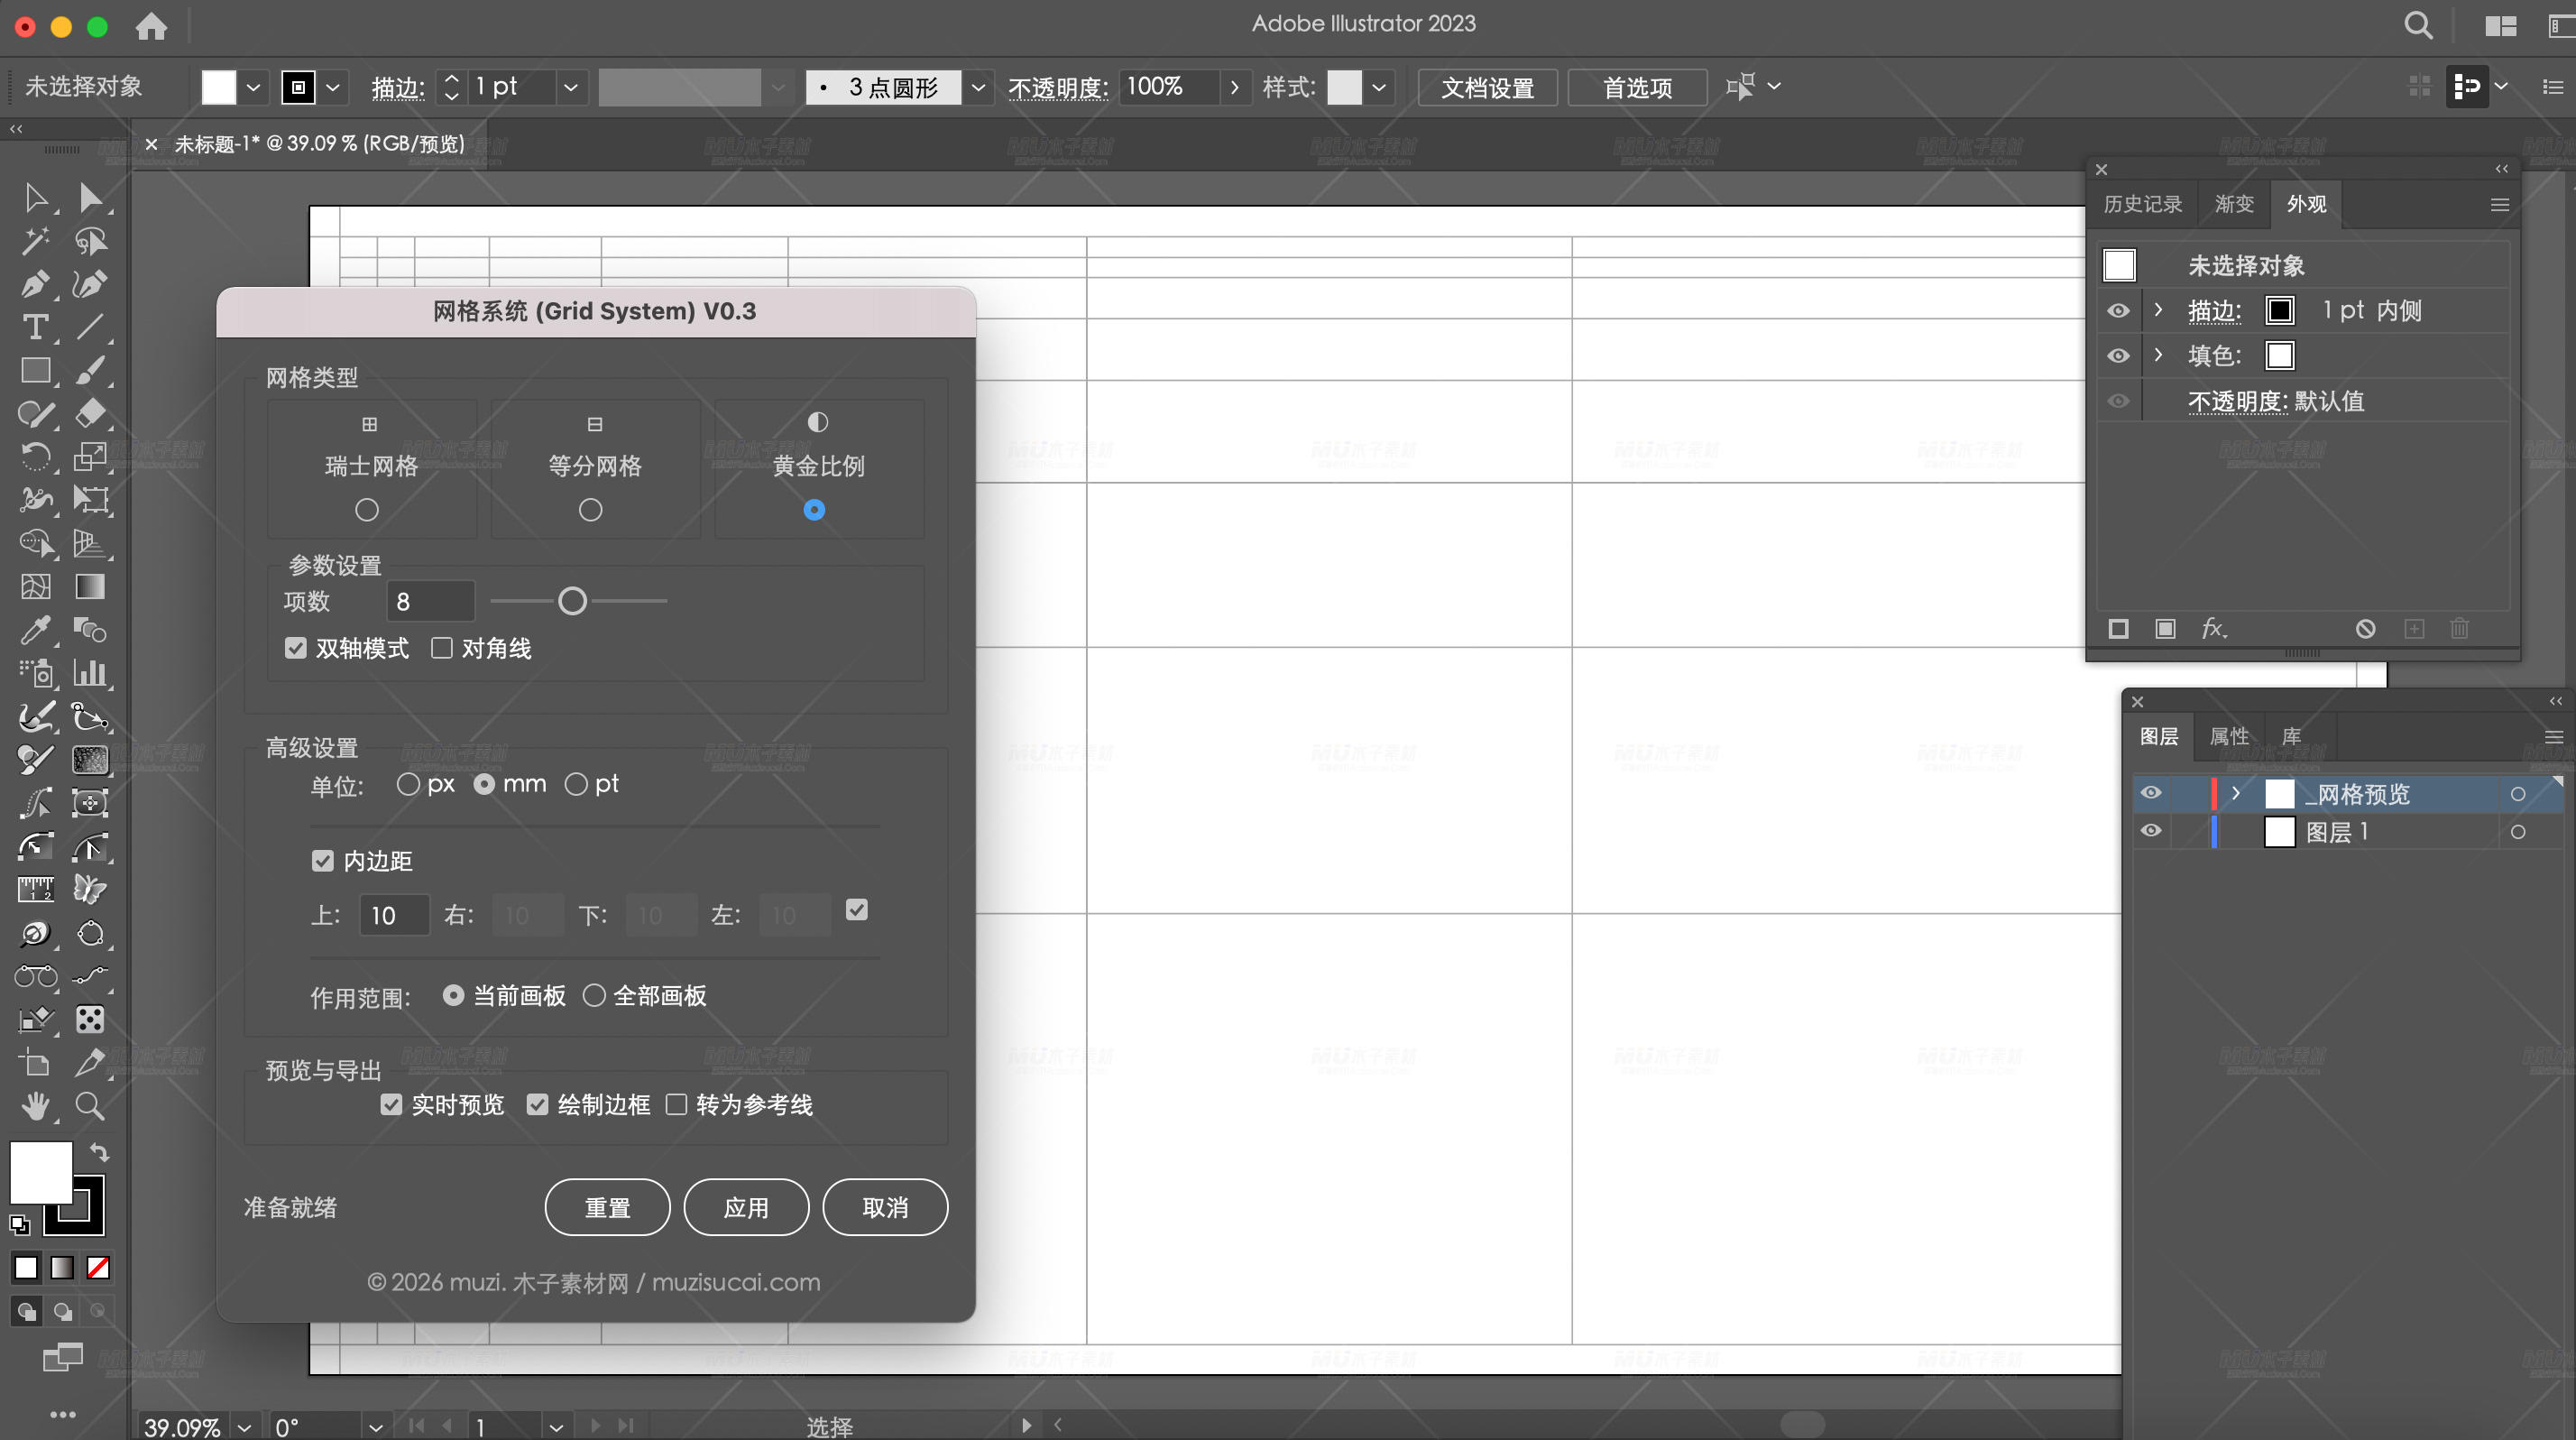Screen dimensions: 2576x1440
Task: Switch to the 库 tab
Action: point(2291,736)
